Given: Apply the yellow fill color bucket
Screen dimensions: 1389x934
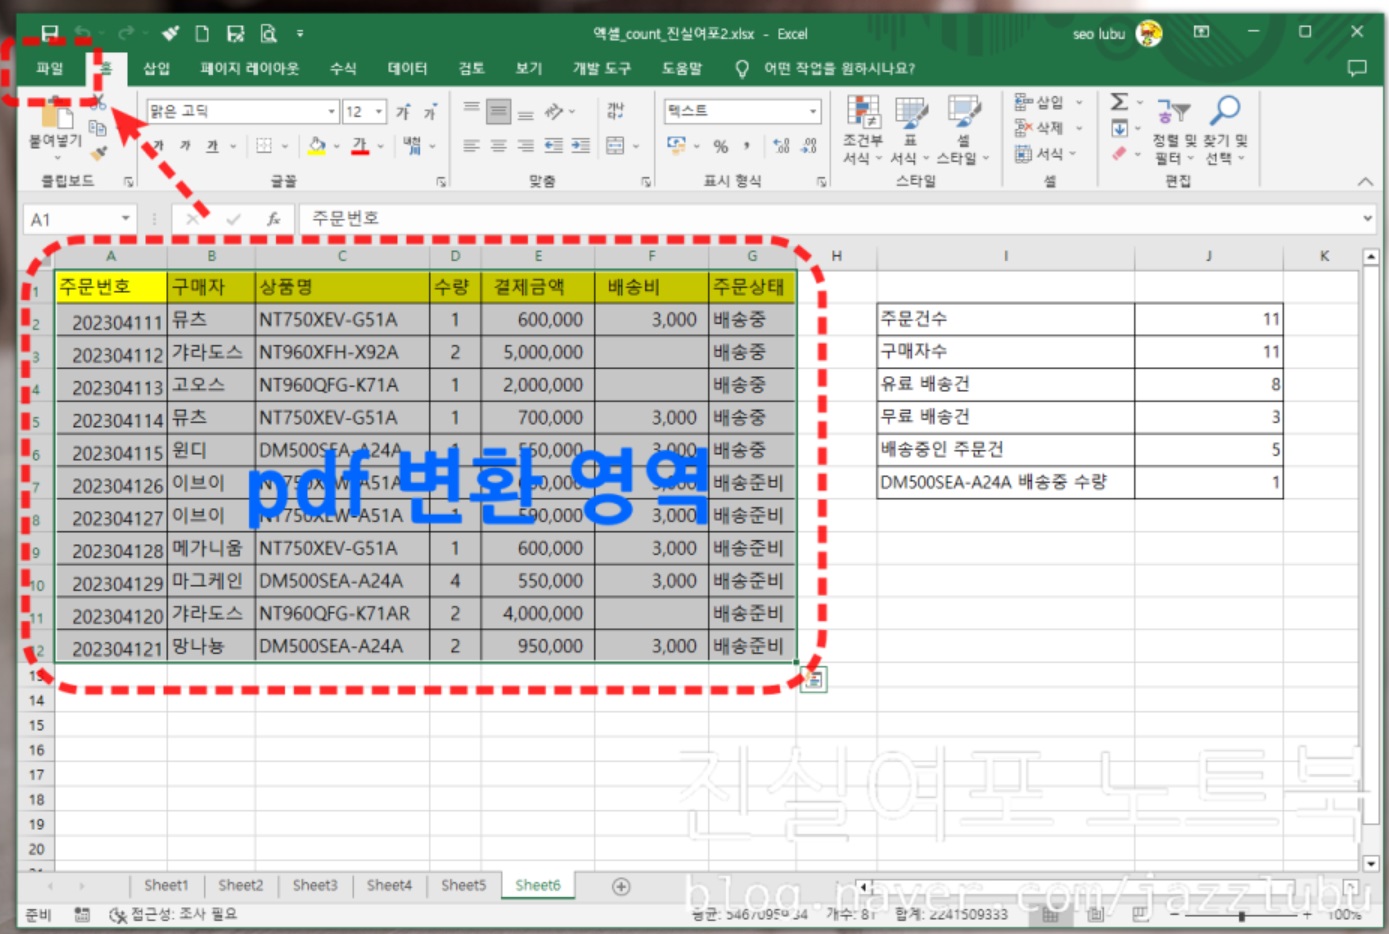Looking at the screenshot, I should pos(317,146).
